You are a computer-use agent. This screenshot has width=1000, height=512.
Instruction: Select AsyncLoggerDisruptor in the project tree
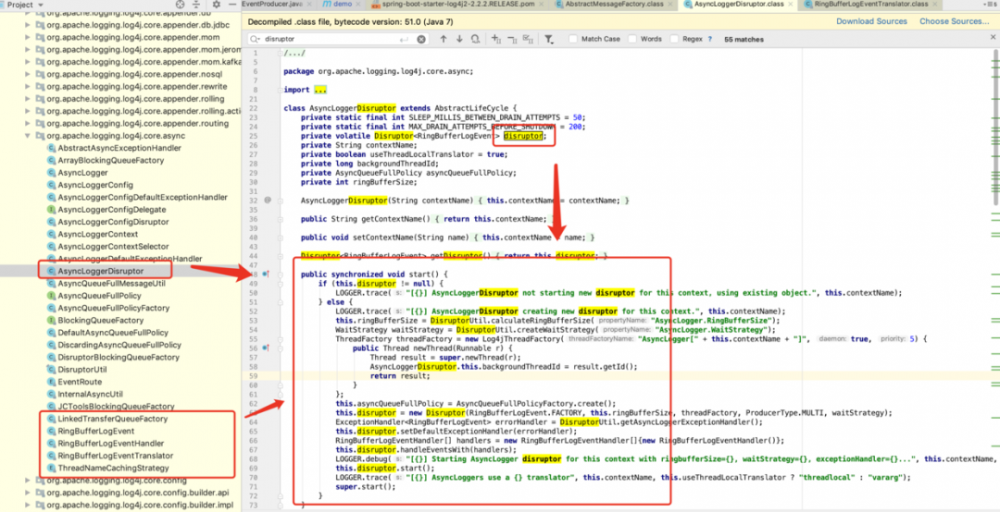pyautogui.click(x=100, y=270)
